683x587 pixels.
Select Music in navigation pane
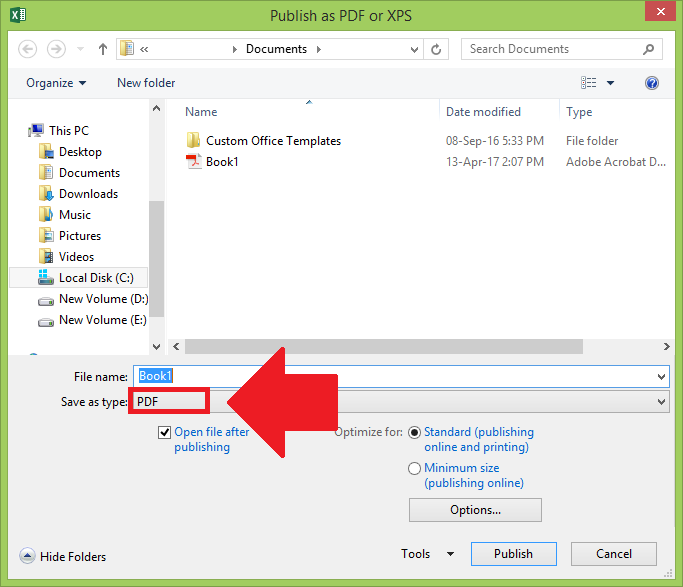(x=75, y=215)
